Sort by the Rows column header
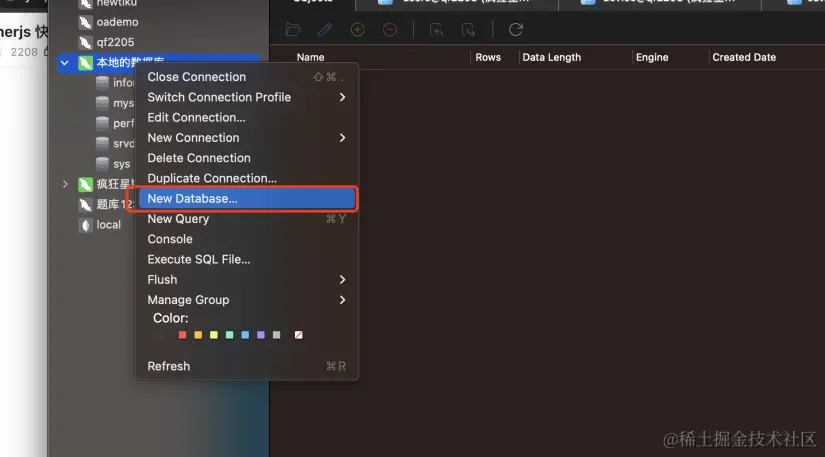The image size is (825, 457). tap(488, 57)
